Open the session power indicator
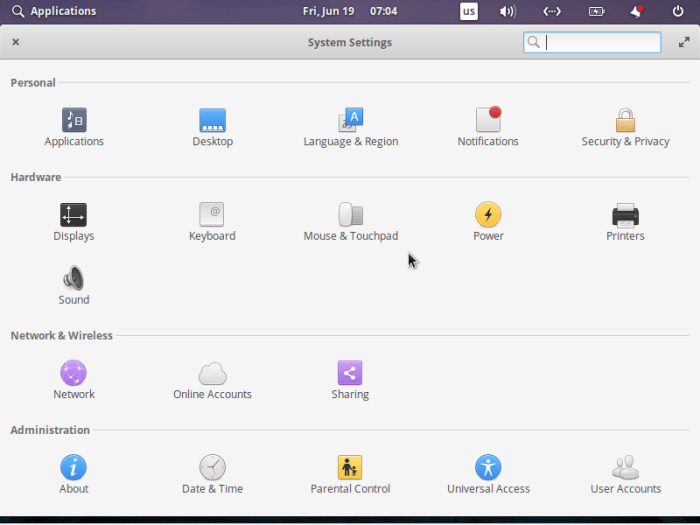This screenshot has height=525, width=700. coord(678,11)
